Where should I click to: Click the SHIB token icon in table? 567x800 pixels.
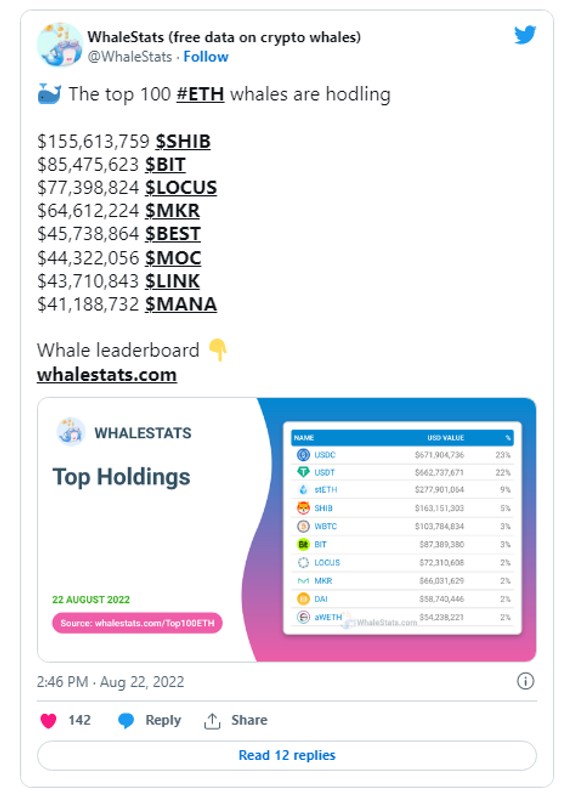(x=303, y=508)
